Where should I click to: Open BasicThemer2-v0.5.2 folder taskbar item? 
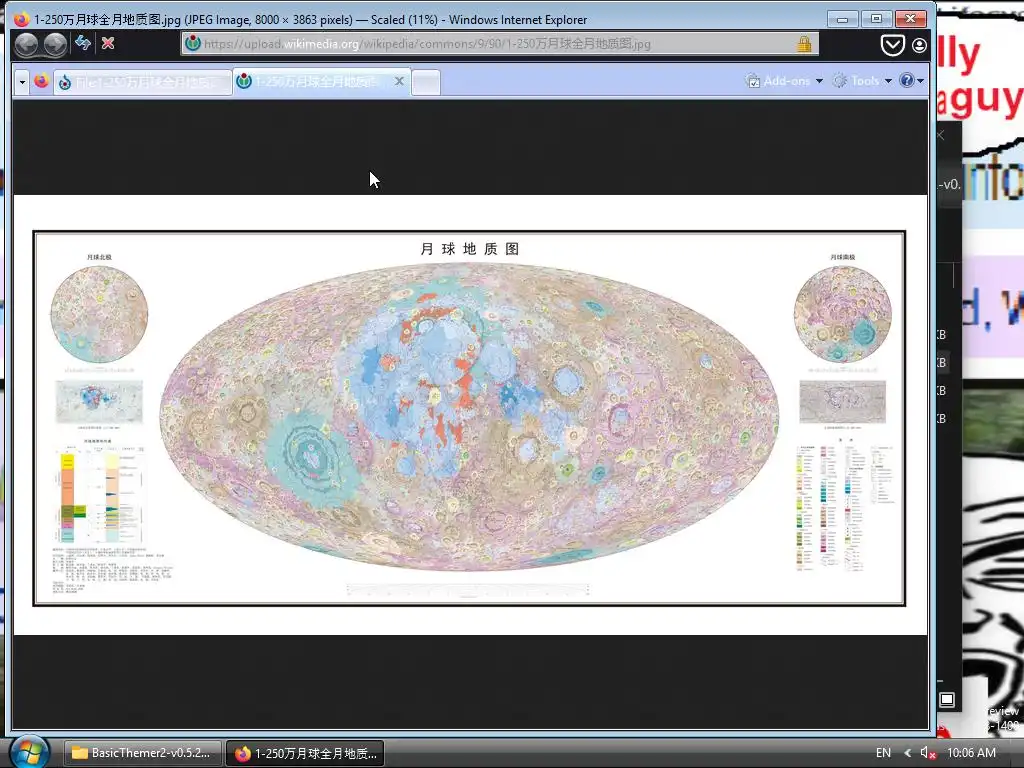(143, 753)
